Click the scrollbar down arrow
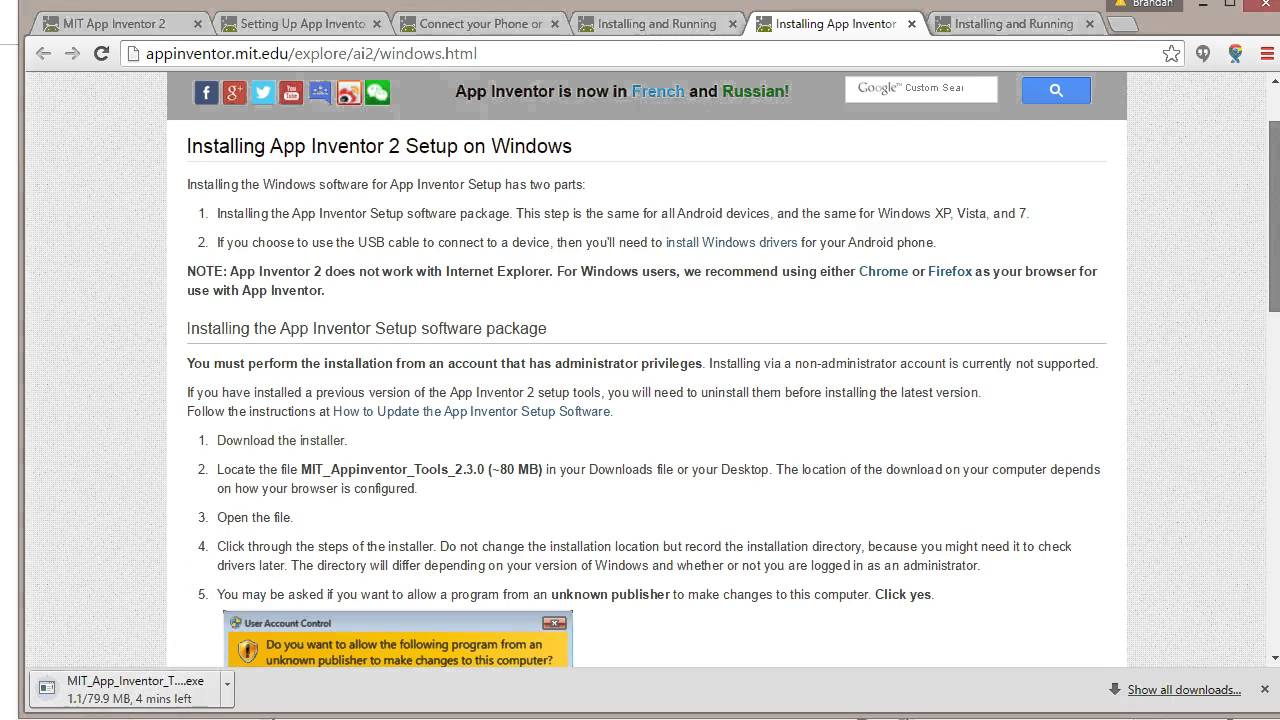1280x720 pixels. point(1274,658)
